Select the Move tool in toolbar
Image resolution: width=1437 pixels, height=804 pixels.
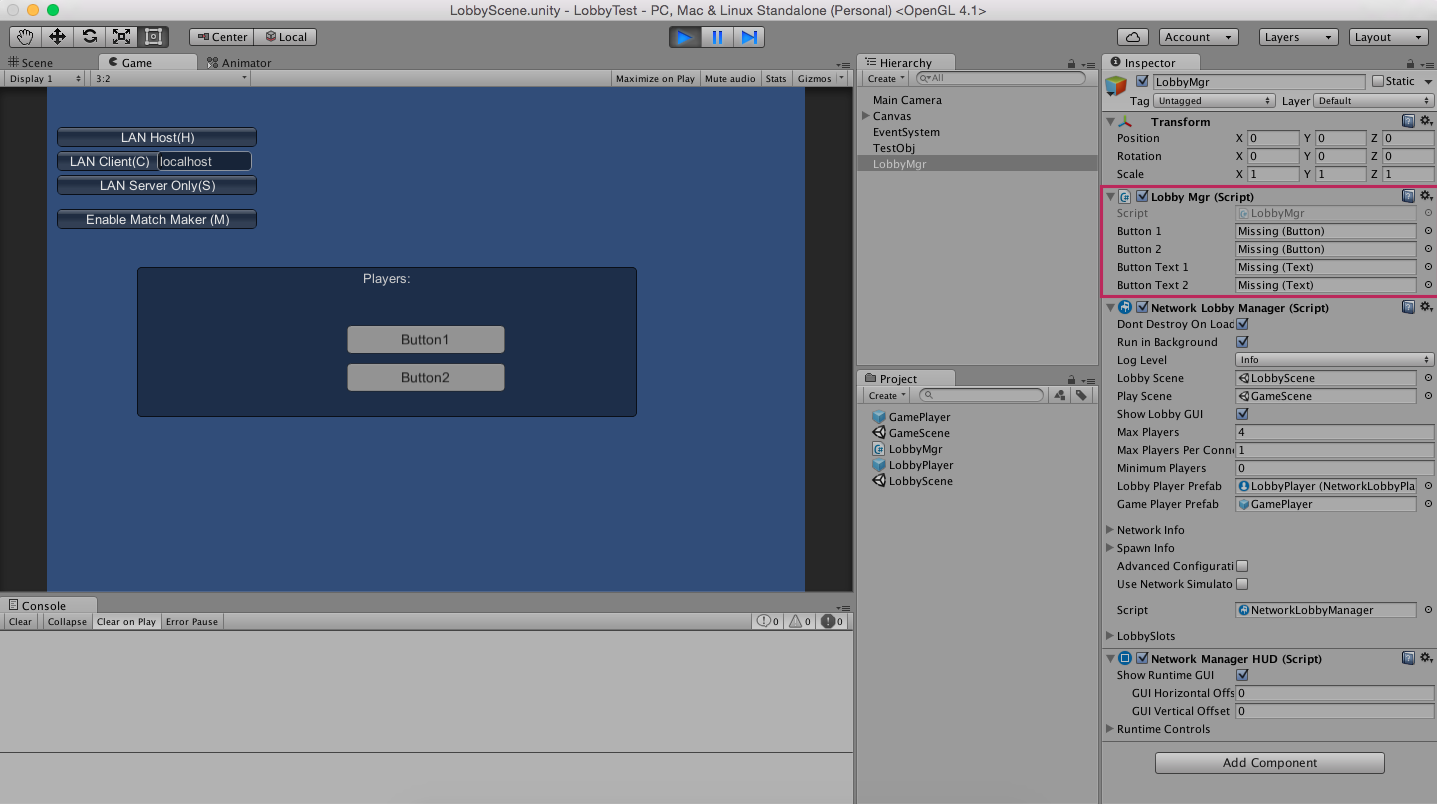pyautogui.click(x=57, y=37)
